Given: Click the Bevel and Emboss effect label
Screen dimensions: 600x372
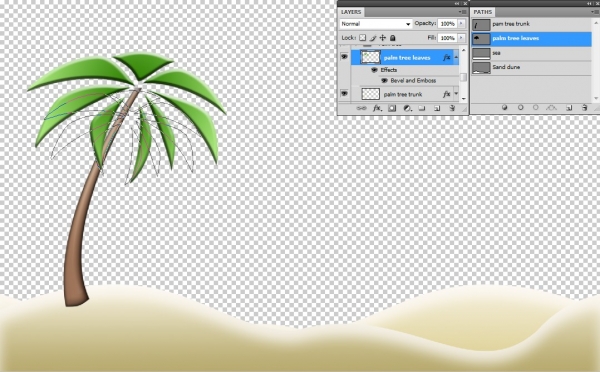Looking at the screenshot, I should tap(413, 80).
